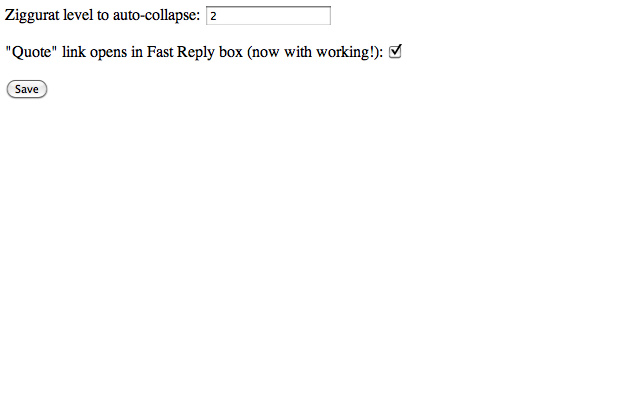Click the "Quote" link opens in Fast Reply label

point(194,52)
